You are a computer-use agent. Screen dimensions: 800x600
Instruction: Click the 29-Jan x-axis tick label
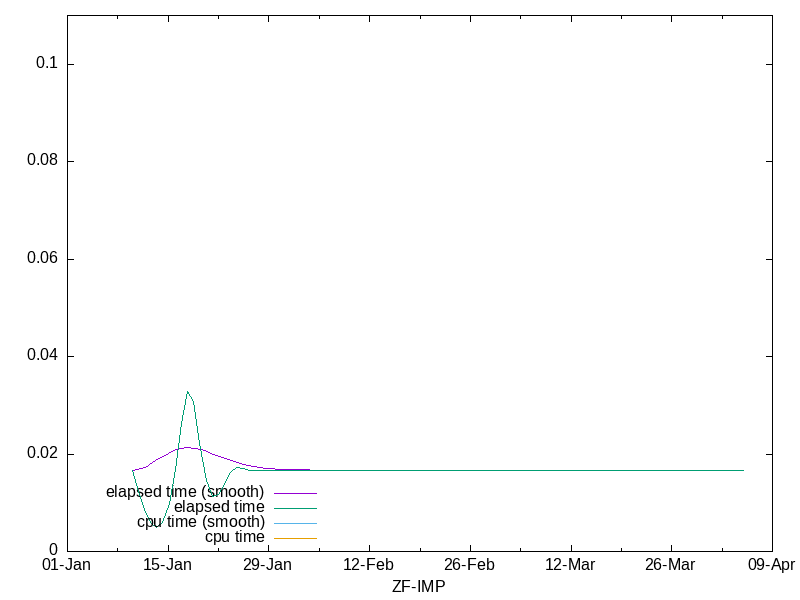[268, 565]
